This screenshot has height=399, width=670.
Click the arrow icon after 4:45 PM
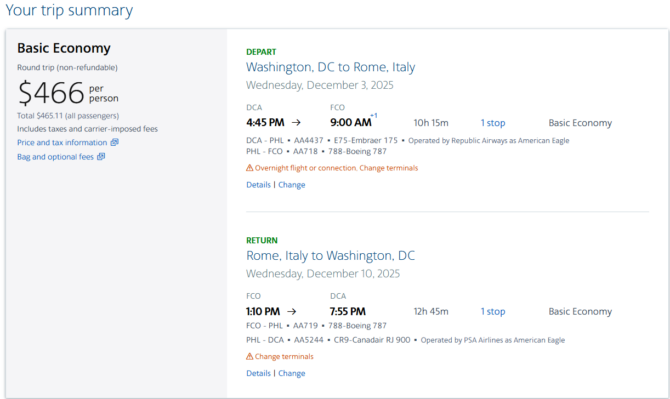click(296, 123)
